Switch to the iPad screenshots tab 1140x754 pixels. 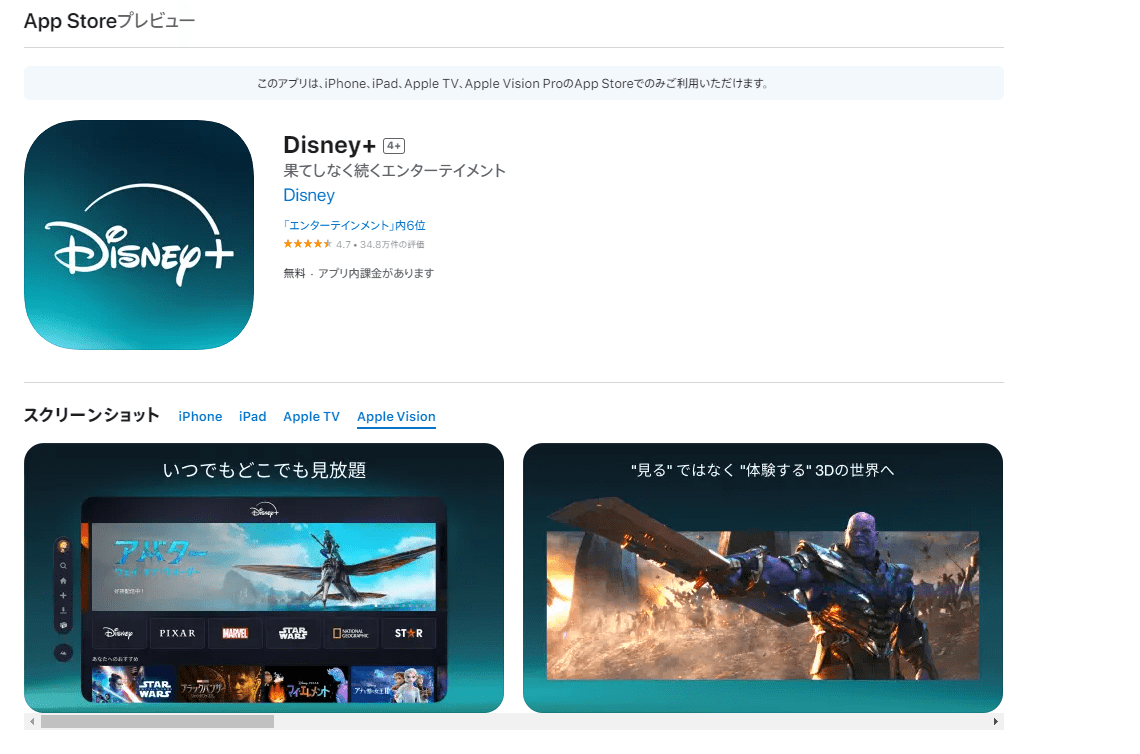point(253,417)
